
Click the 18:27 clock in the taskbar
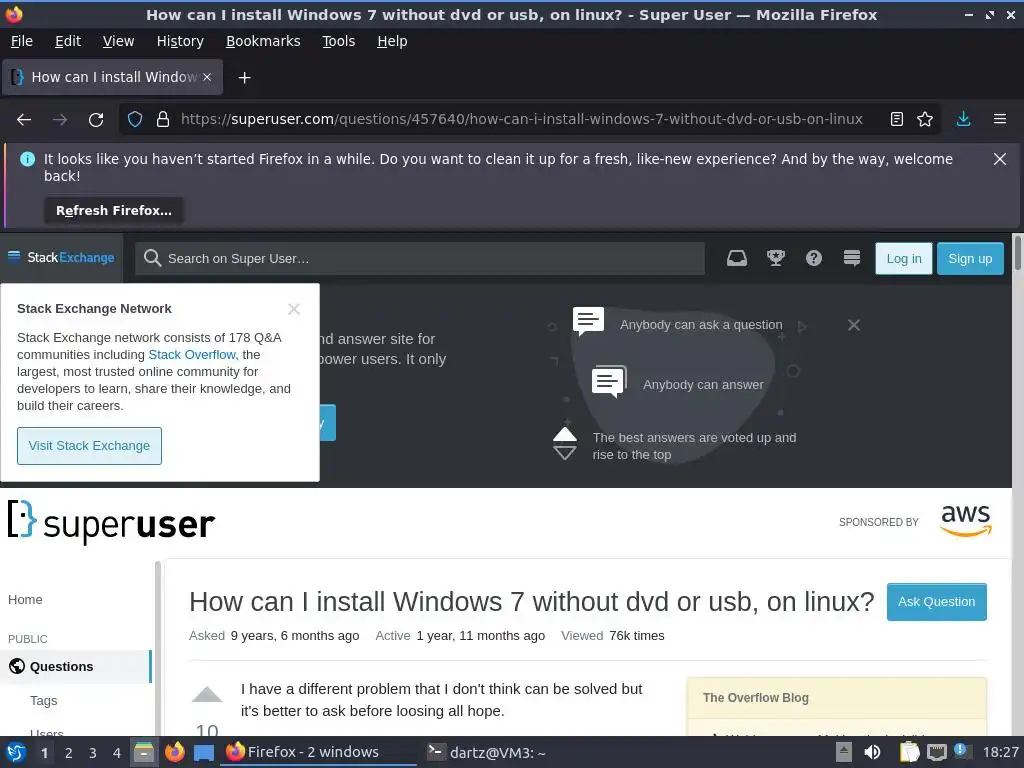[x=1000, y=752]
